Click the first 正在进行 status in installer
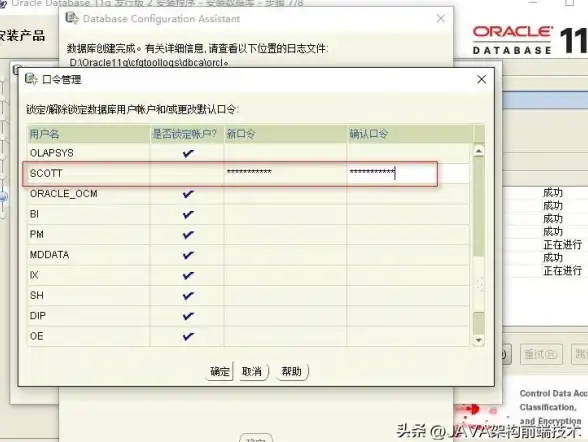 tap(562, 244)
